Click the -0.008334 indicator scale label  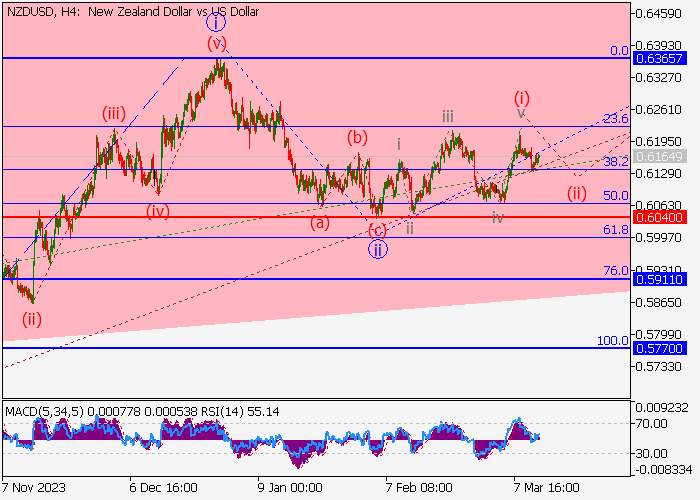pos(662,470)
